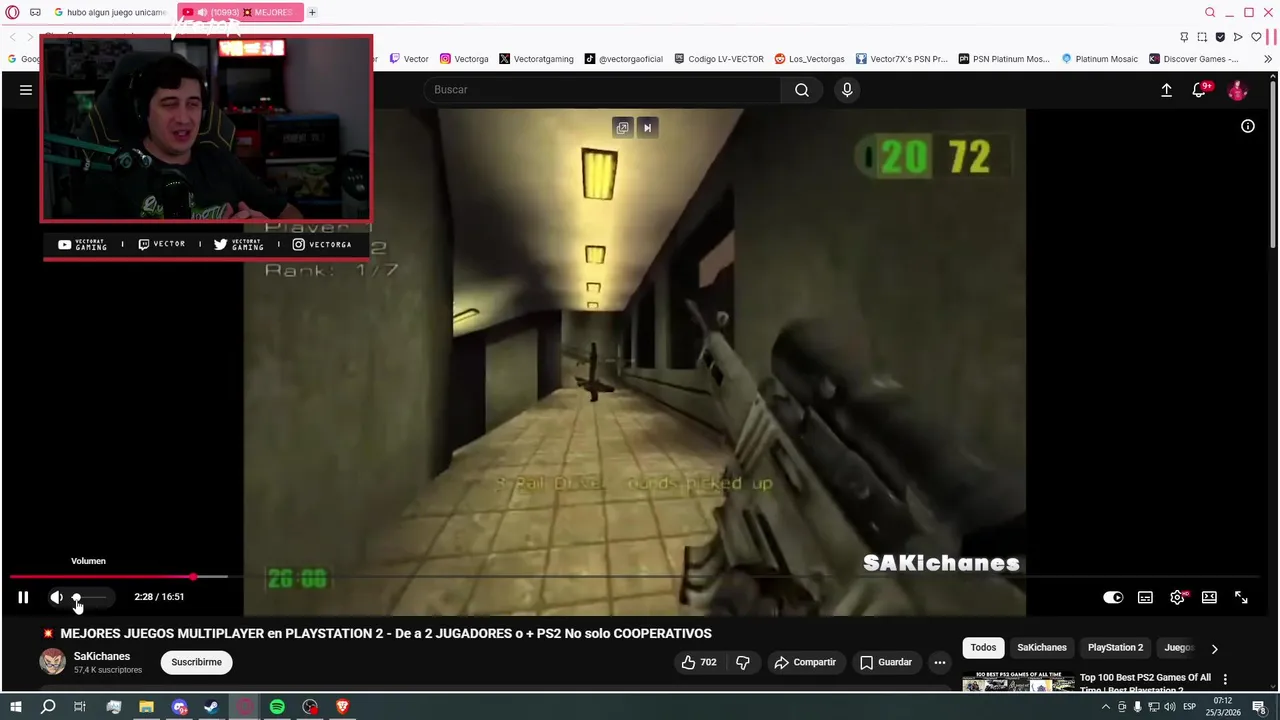
Task: Switch to theater mode
Action: 1209,597
